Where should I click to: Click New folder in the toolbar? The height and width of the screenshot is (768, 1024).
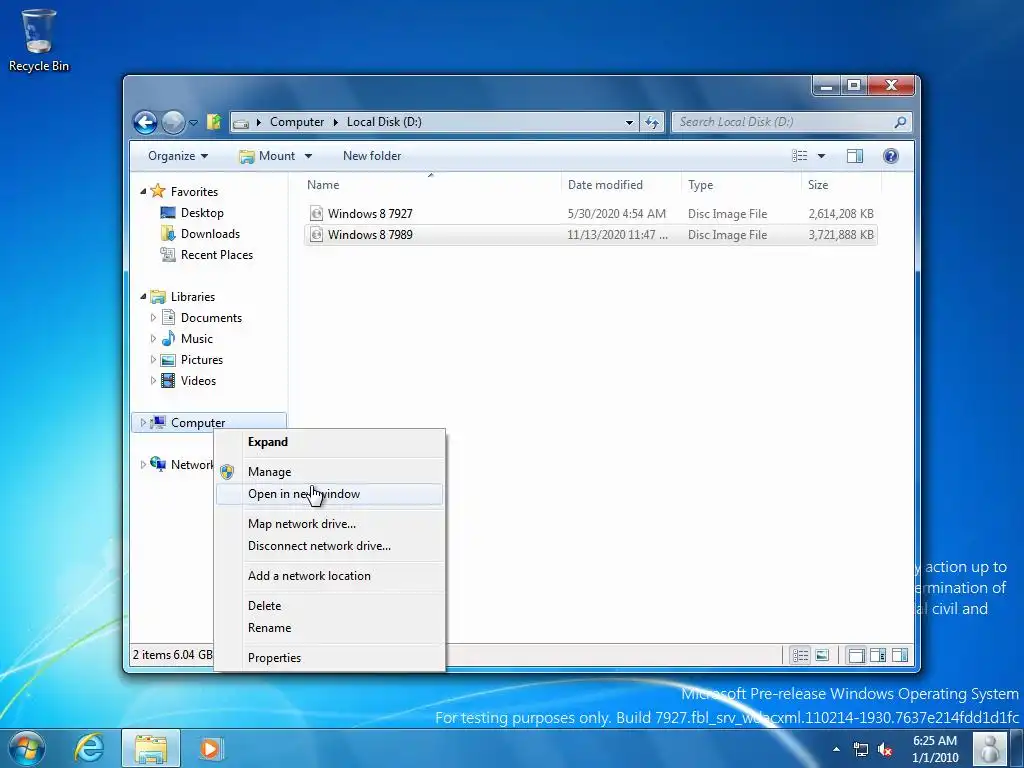tap(372, 156)
